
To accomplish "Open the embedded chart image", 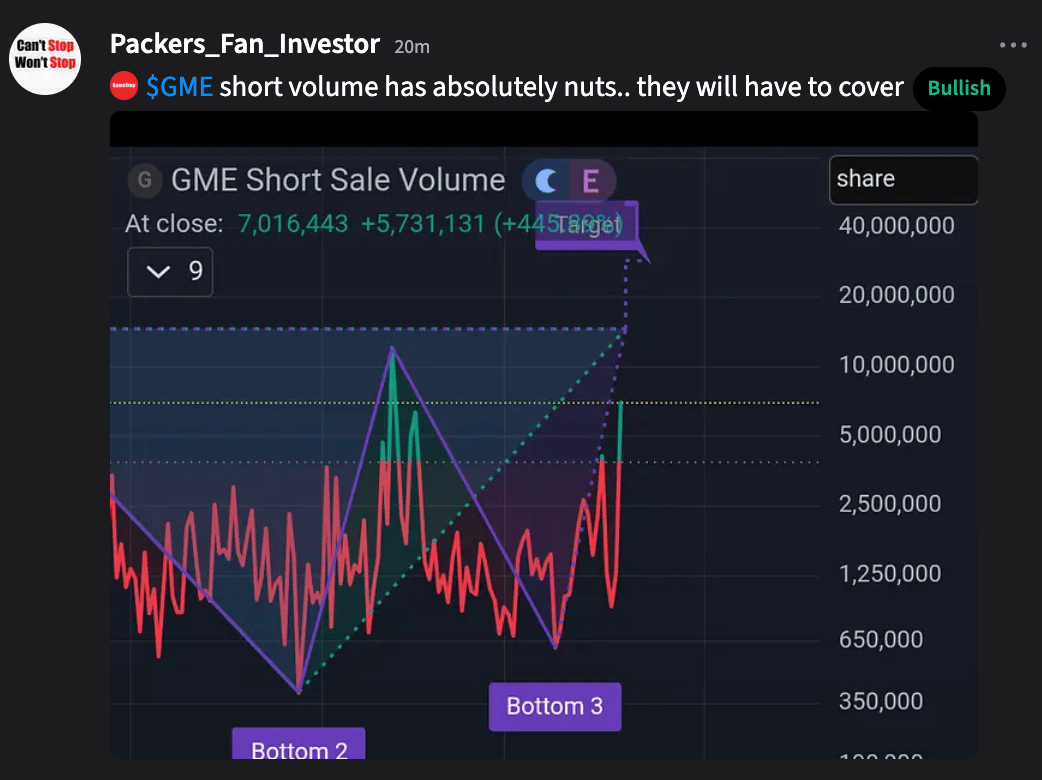I will (x=544, y=435).
